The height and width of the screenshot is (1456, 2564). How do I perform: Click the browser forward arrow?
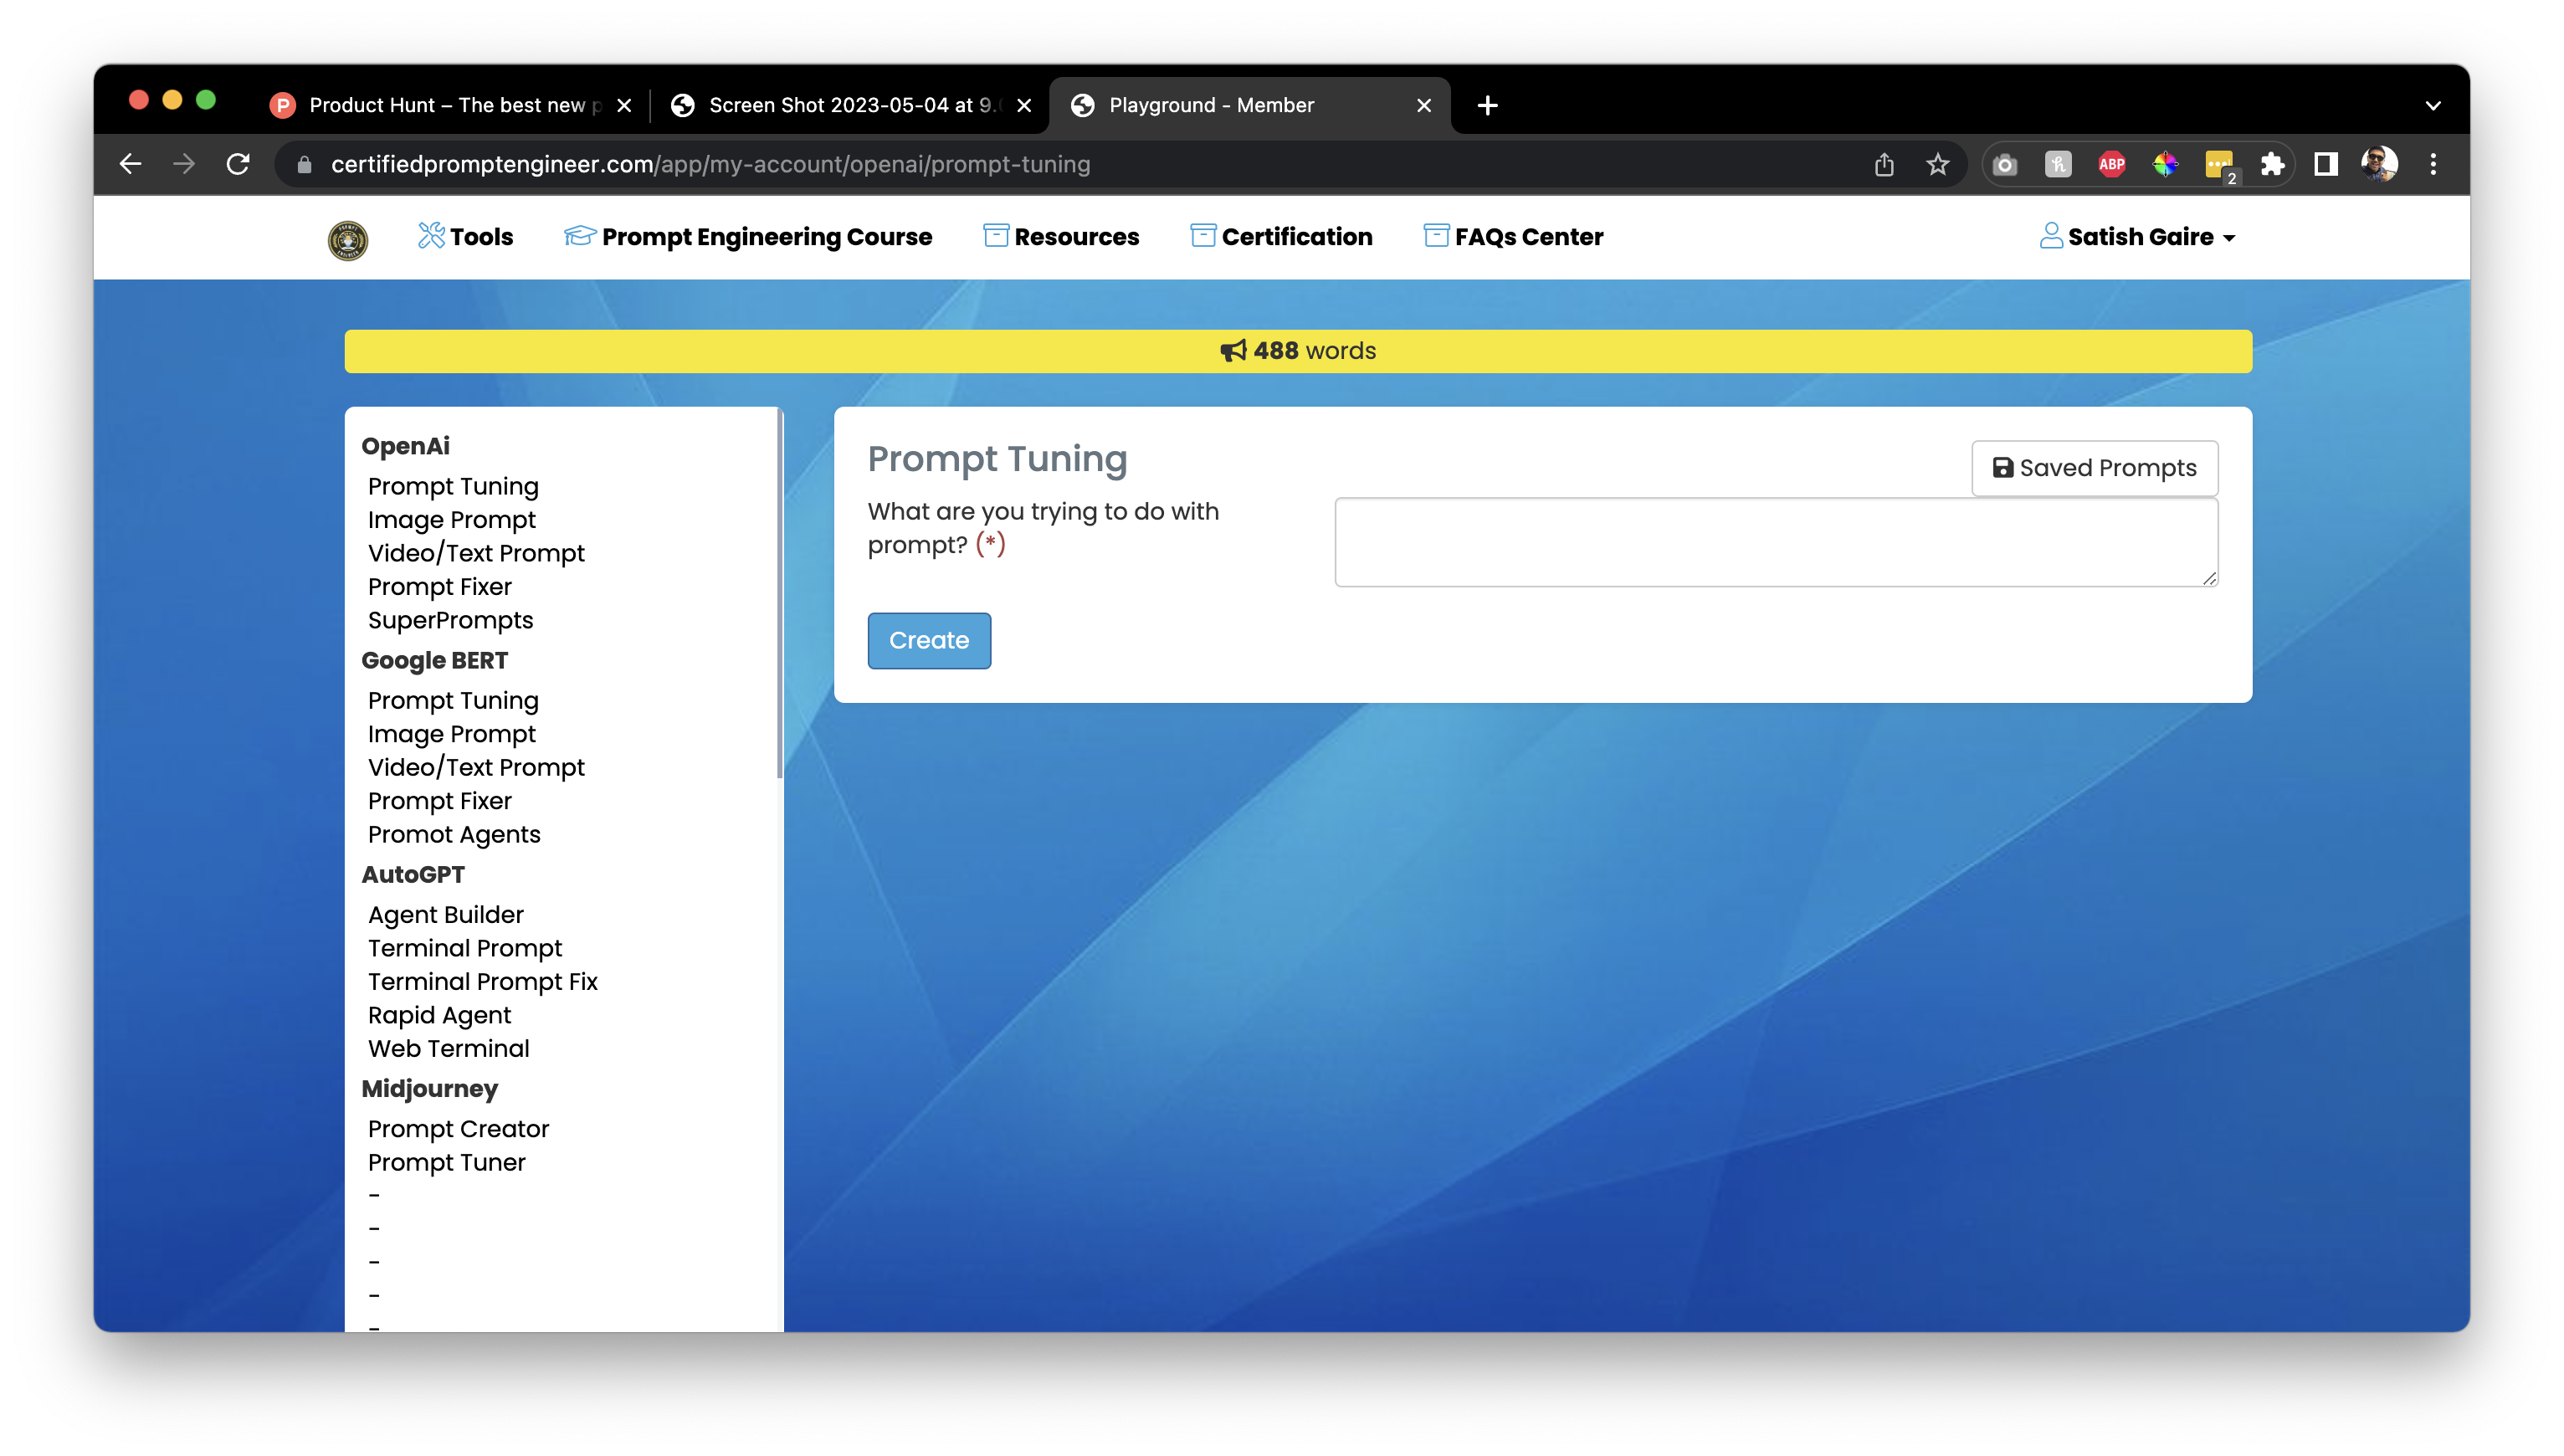click(x=184, y=164)
